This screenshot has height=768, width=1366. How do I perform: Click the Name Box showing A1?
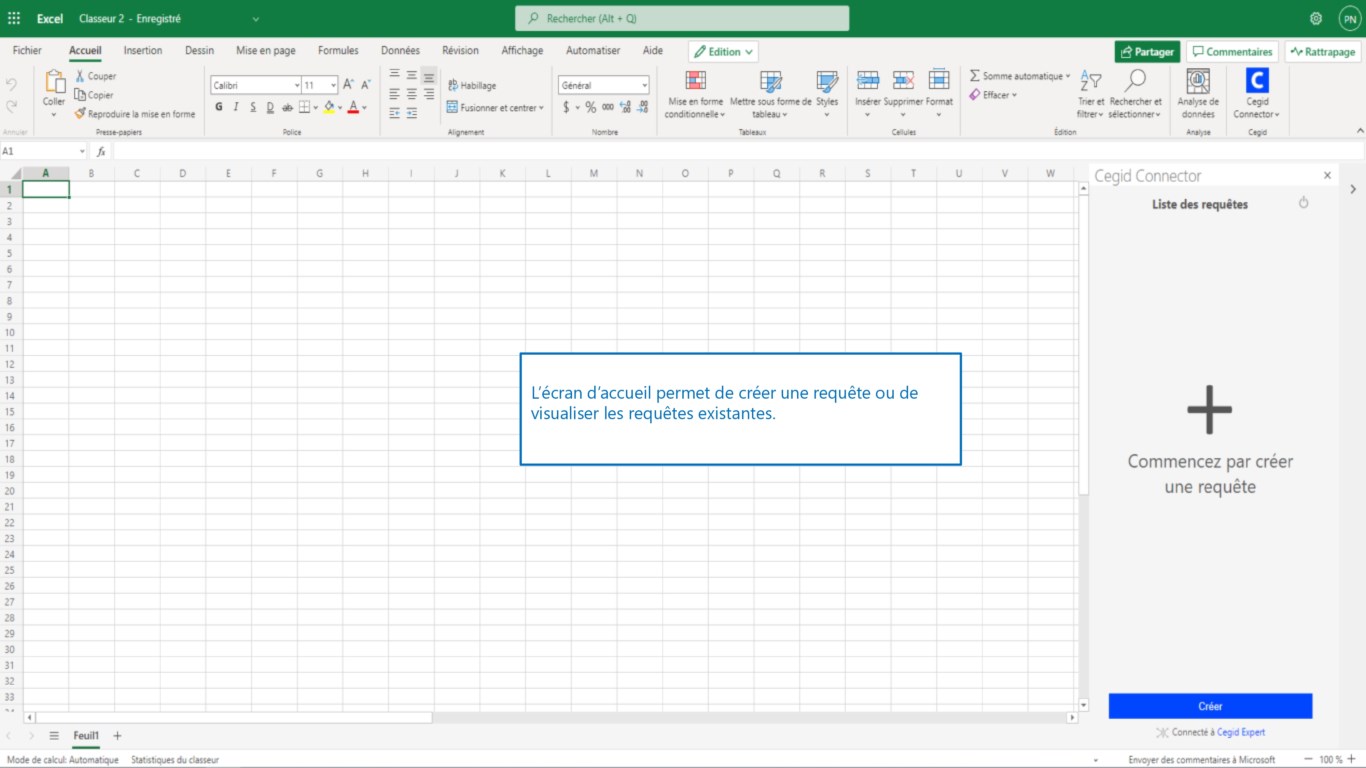pyautogui.click(x=44, y=151)
